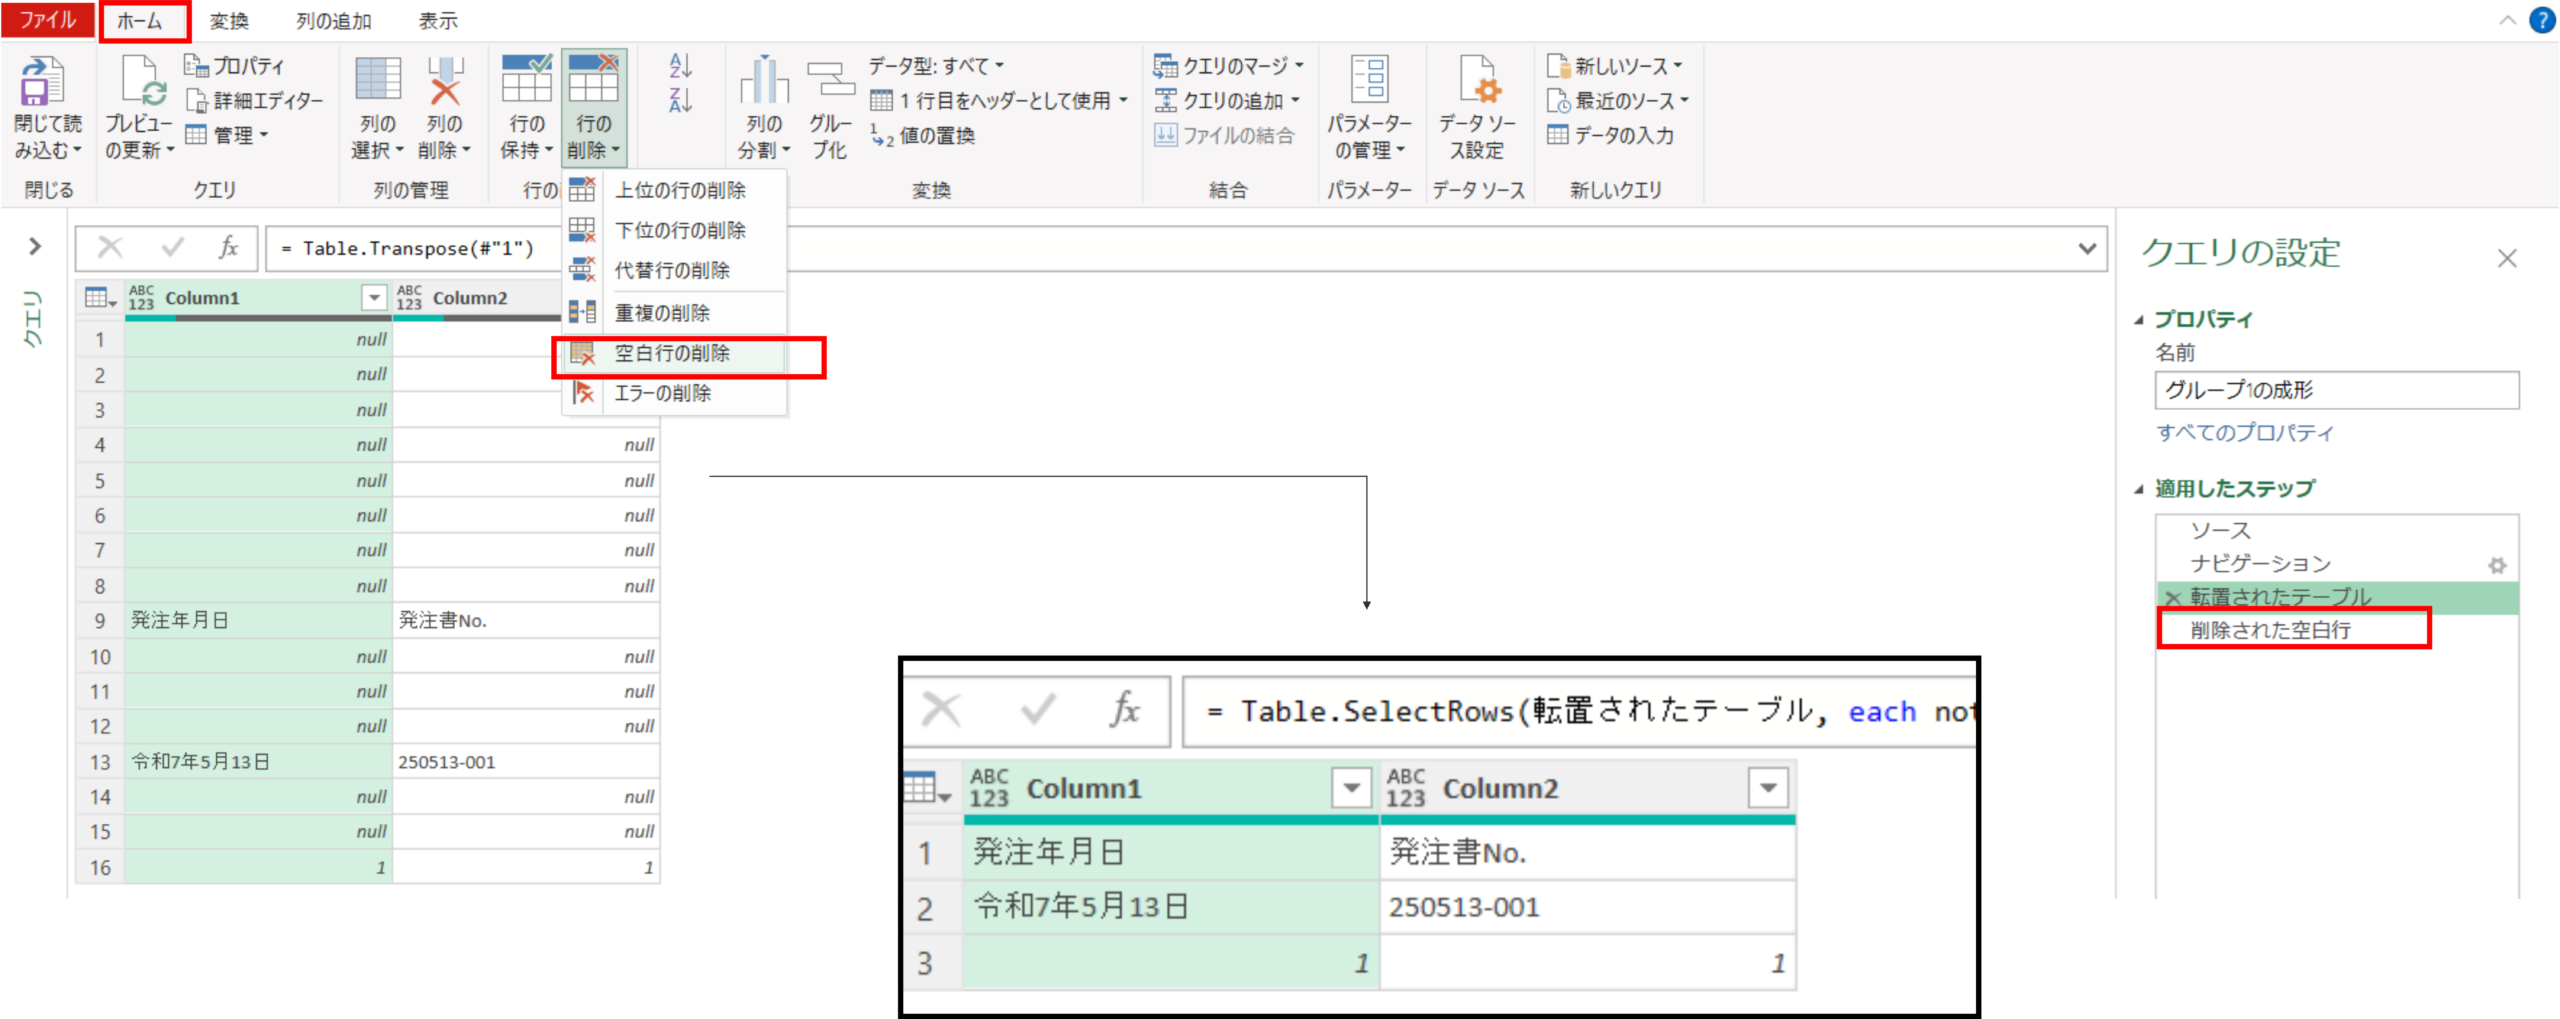Screen dimensions: 2560x1019
Task: Edit the query name field グループ1の成形
Action: pos(2336,390)
